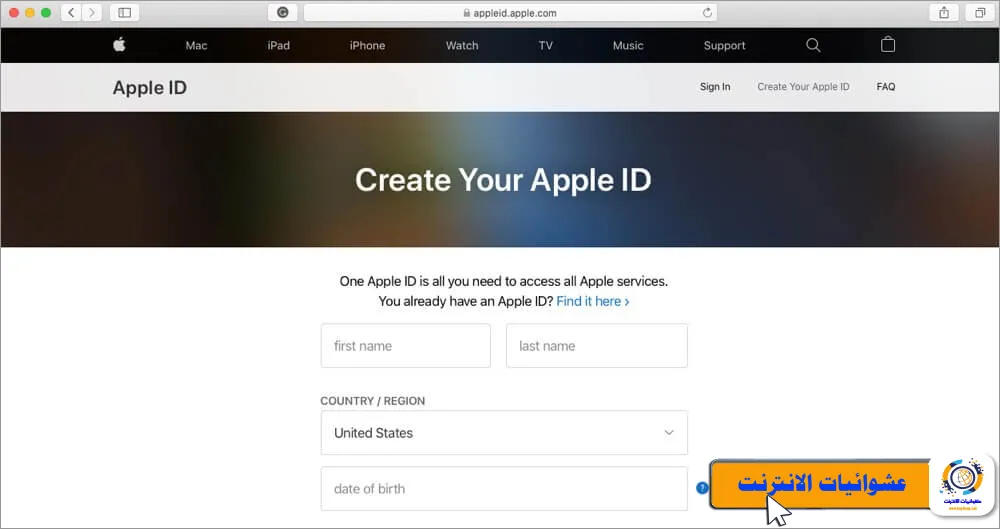The height and width of the screenshot is (529, 1000).
Task: Click Create Your Apple ID nav link
Action: [x=804, y=87]
